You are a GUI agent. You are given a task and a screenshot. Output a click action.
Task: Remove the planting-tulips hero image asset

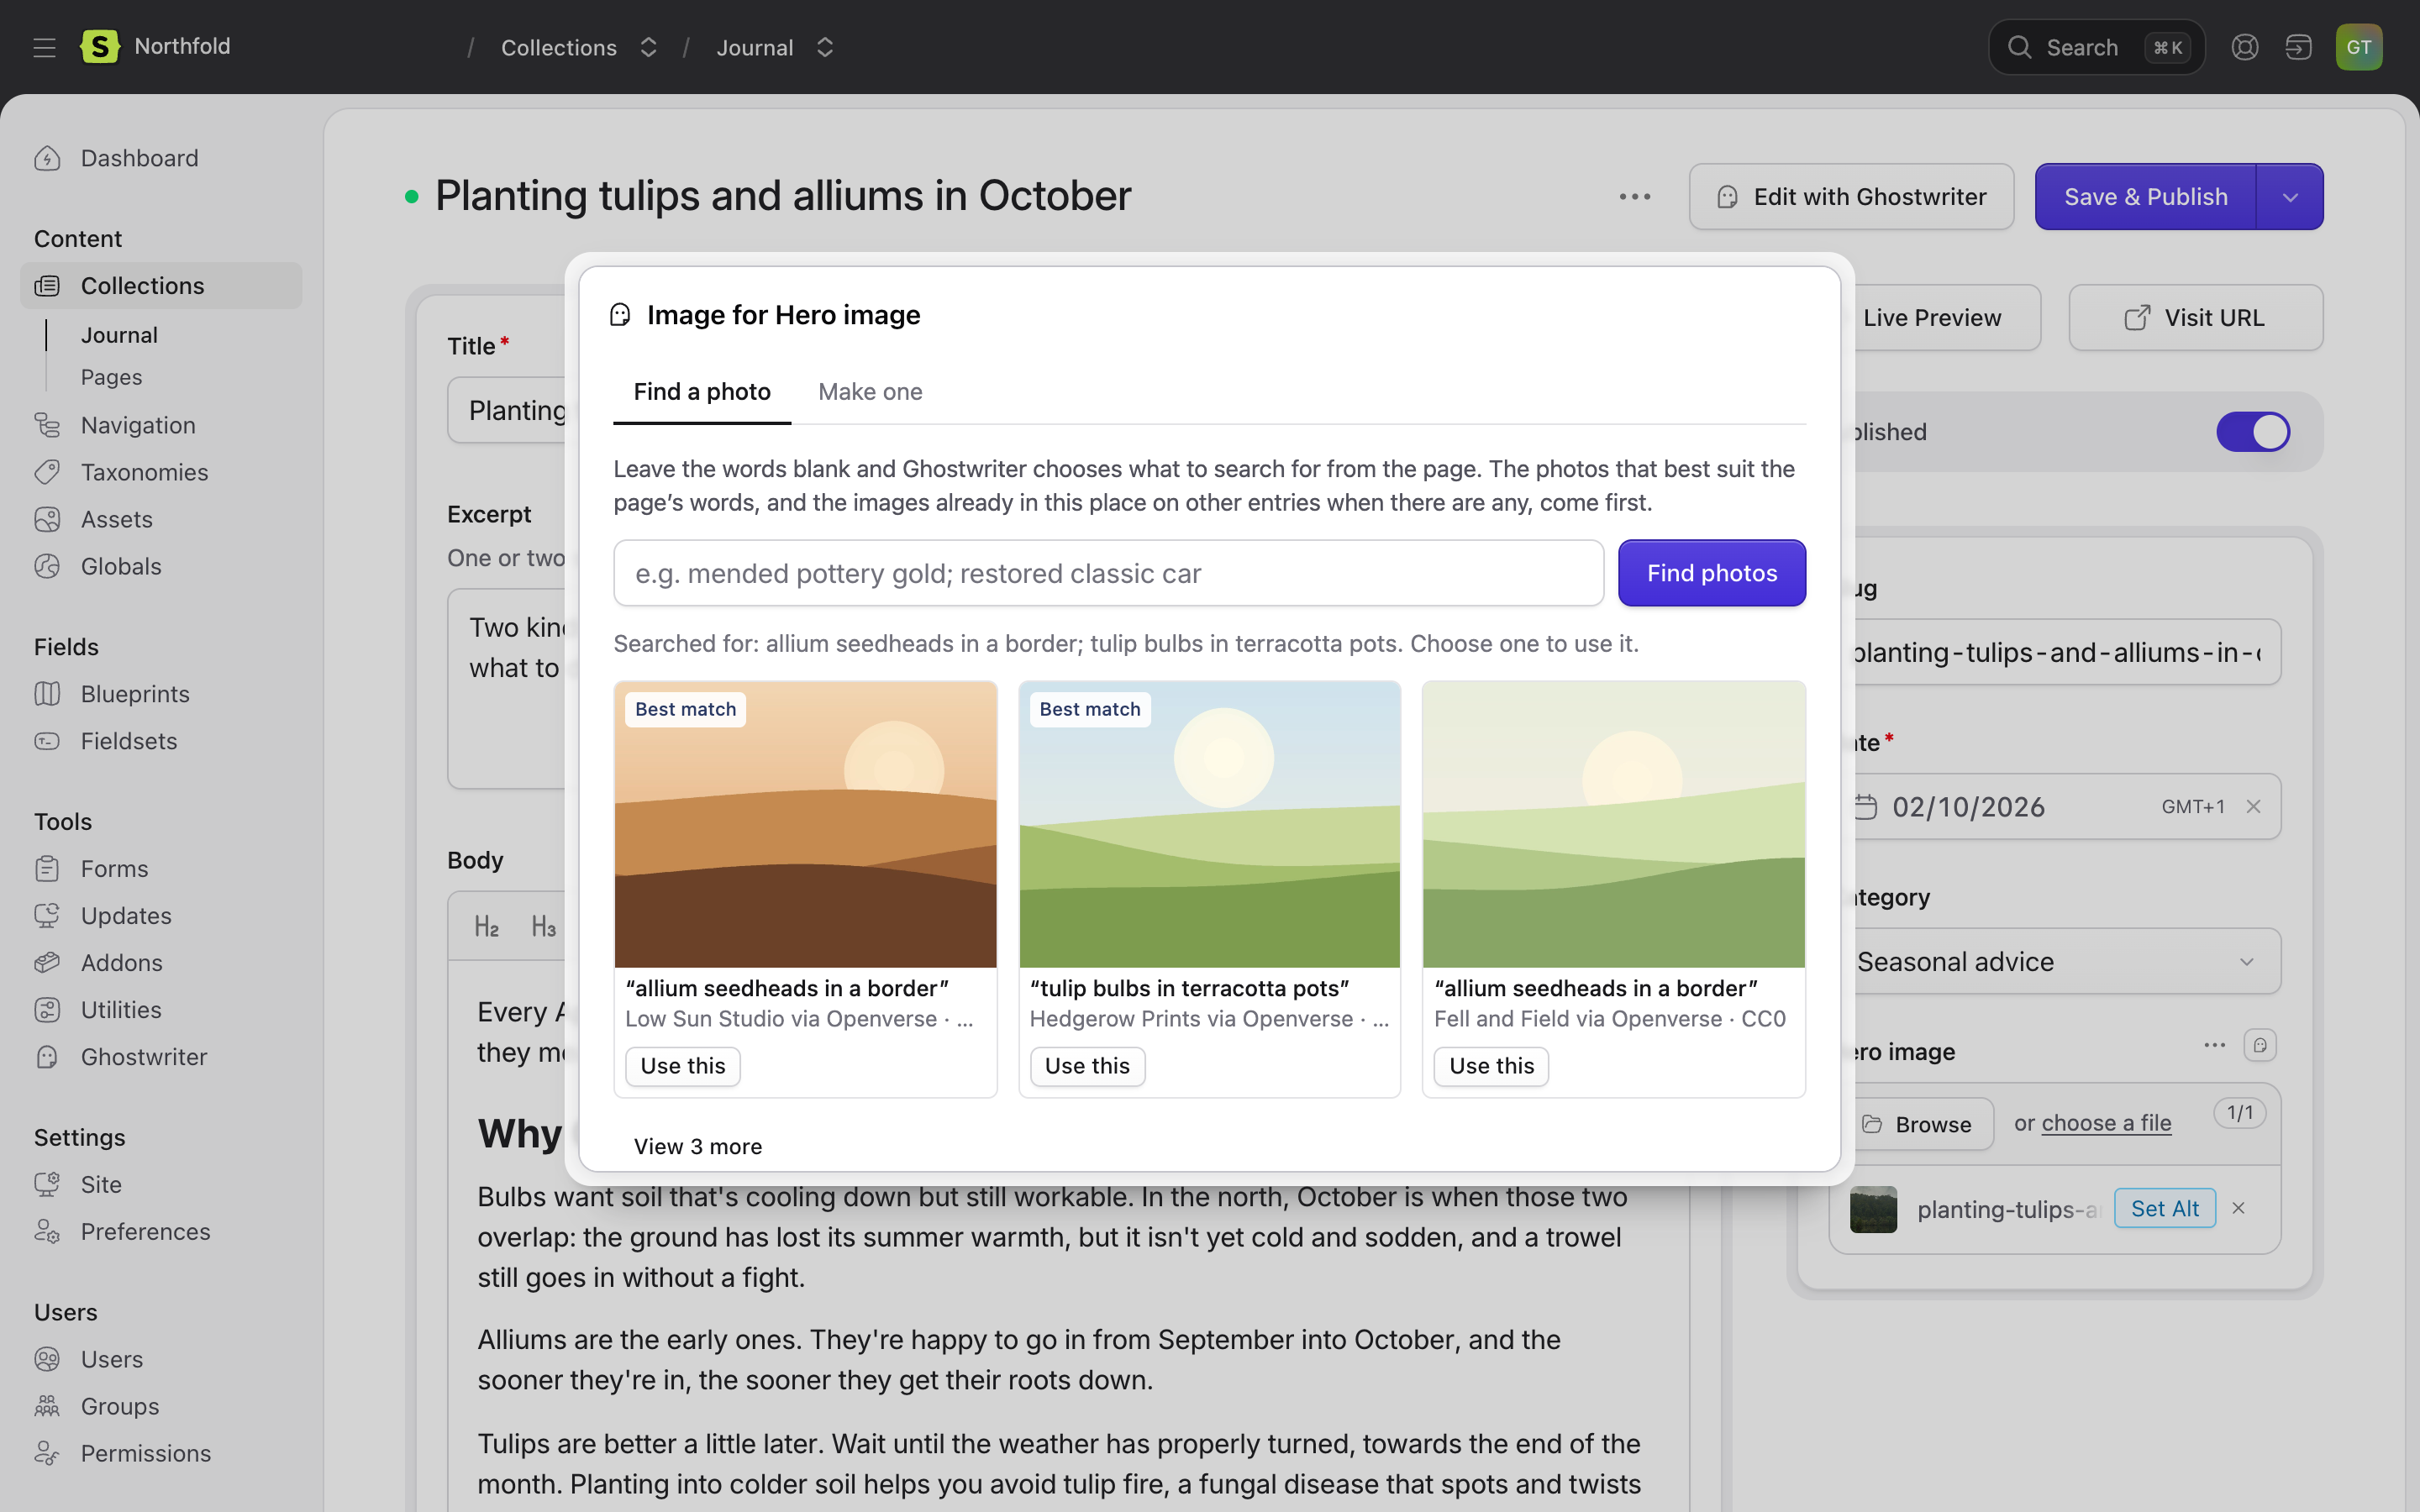click(2238, 1208)
